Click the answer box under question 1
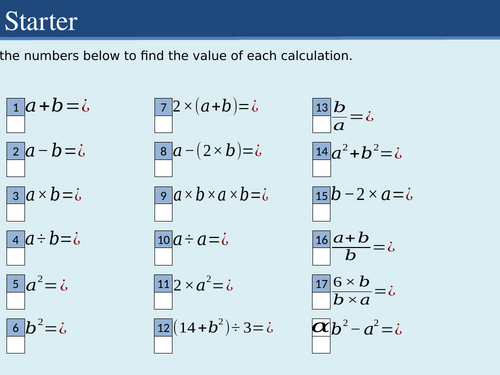This screenshot has height=375, width=500. [16, 124]
